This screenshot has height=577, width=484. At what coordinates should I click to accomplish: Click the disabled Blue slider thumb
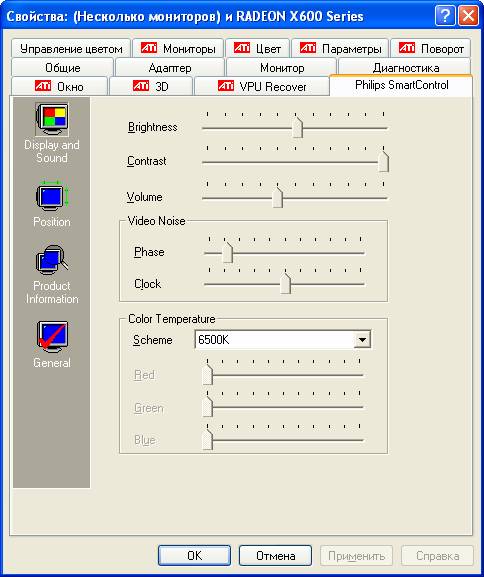tap(208, 440)
